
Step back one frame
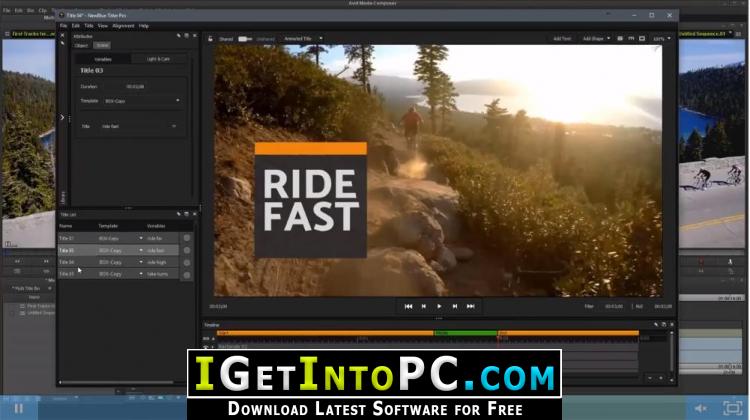(423, 306)
